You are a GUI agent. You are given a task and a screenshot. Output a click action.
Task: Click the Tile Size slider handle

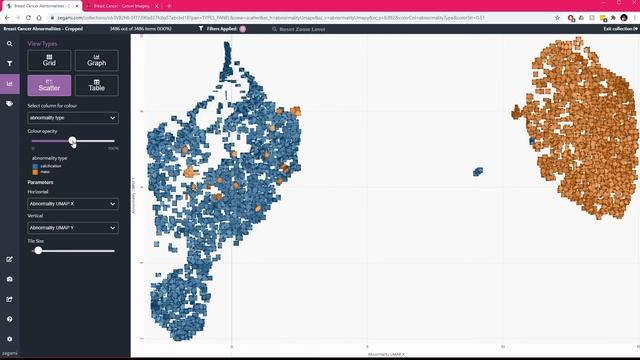[x=38, y=251]
